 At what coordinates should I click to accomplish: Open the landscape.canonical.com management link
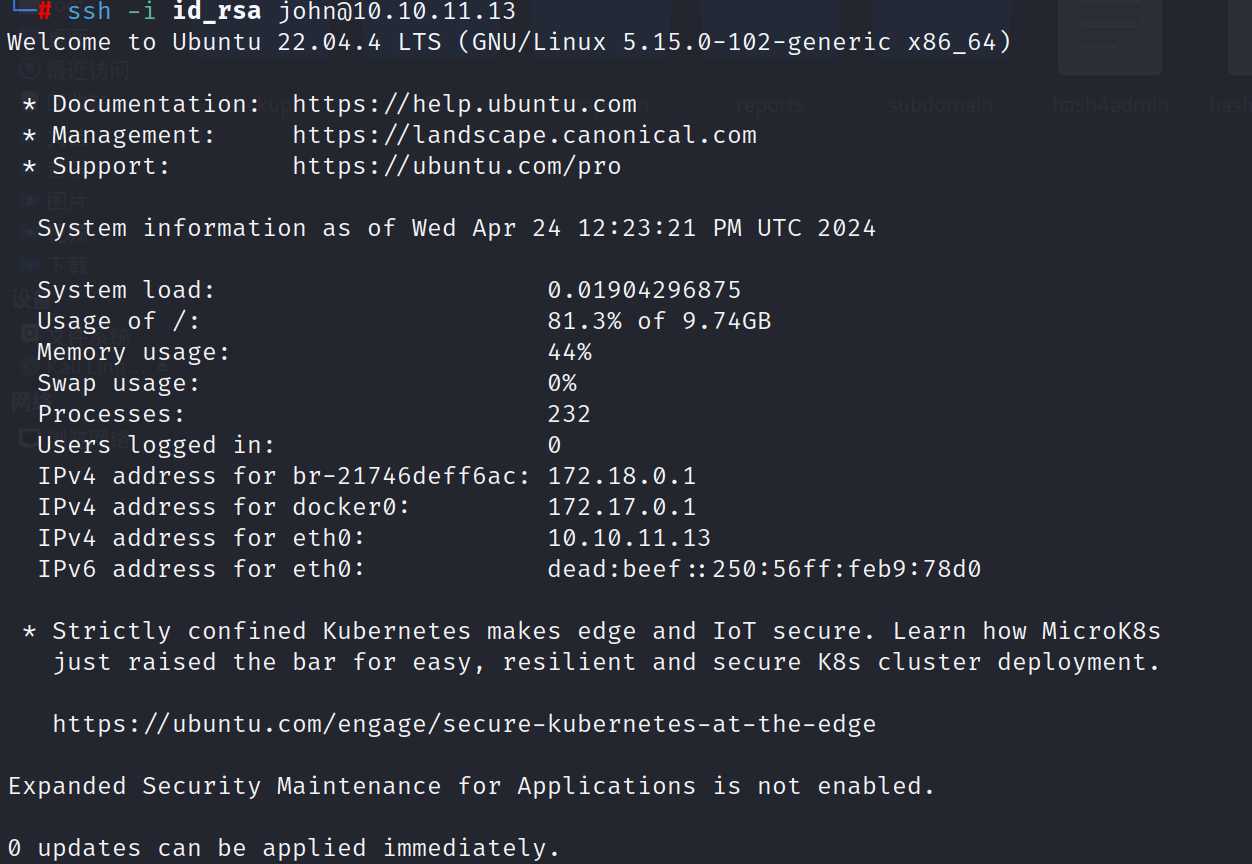pyautogui.click(x=524, y=135)
